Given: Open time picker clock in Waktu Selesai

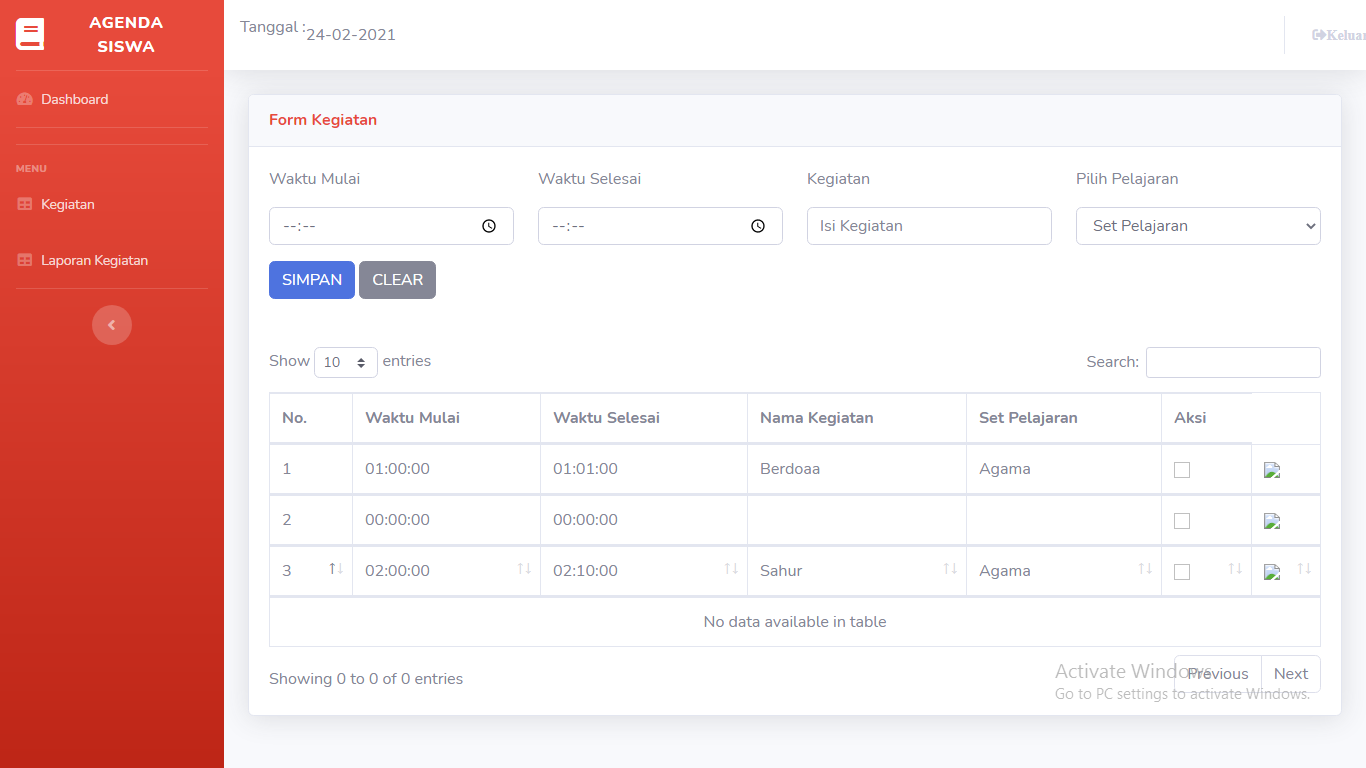Looking at the screenshot, I should tap(758, 226).
